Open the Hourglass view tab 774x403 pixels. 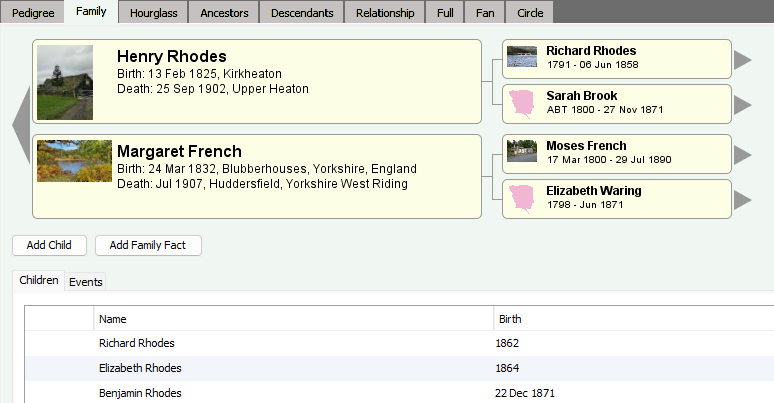click(154, 13)
